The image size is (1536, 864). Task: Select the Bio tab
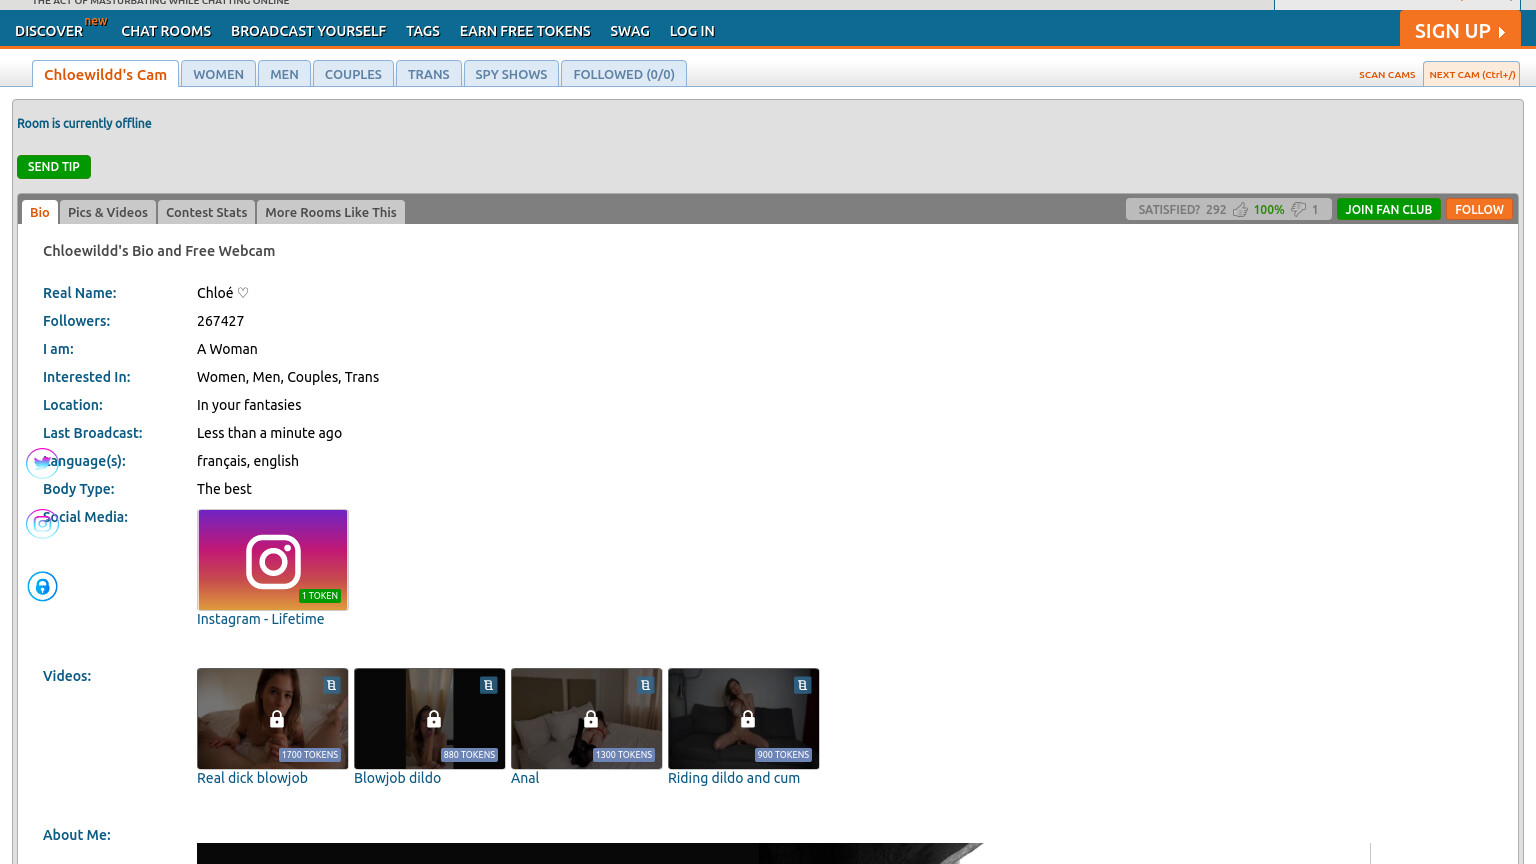tap(40, 212)
